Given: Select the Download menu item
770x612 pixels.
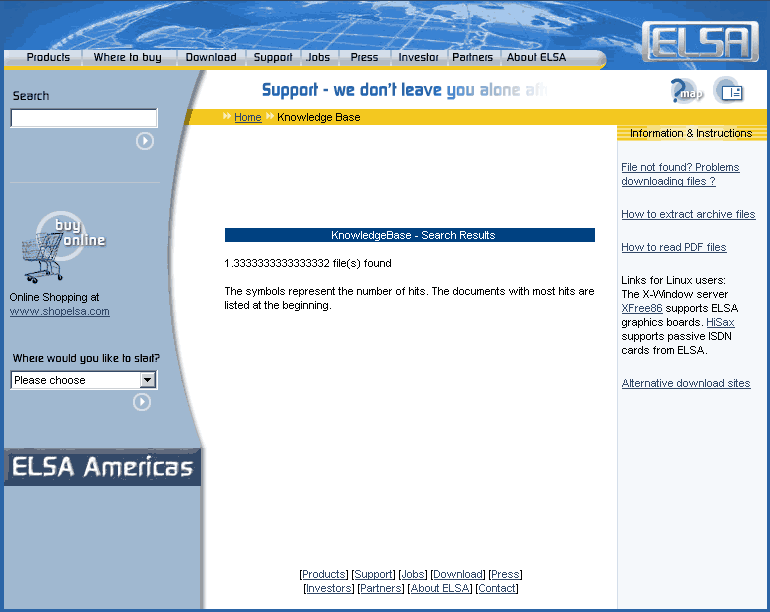Looking at the screenshot, I should click(211, 58).
